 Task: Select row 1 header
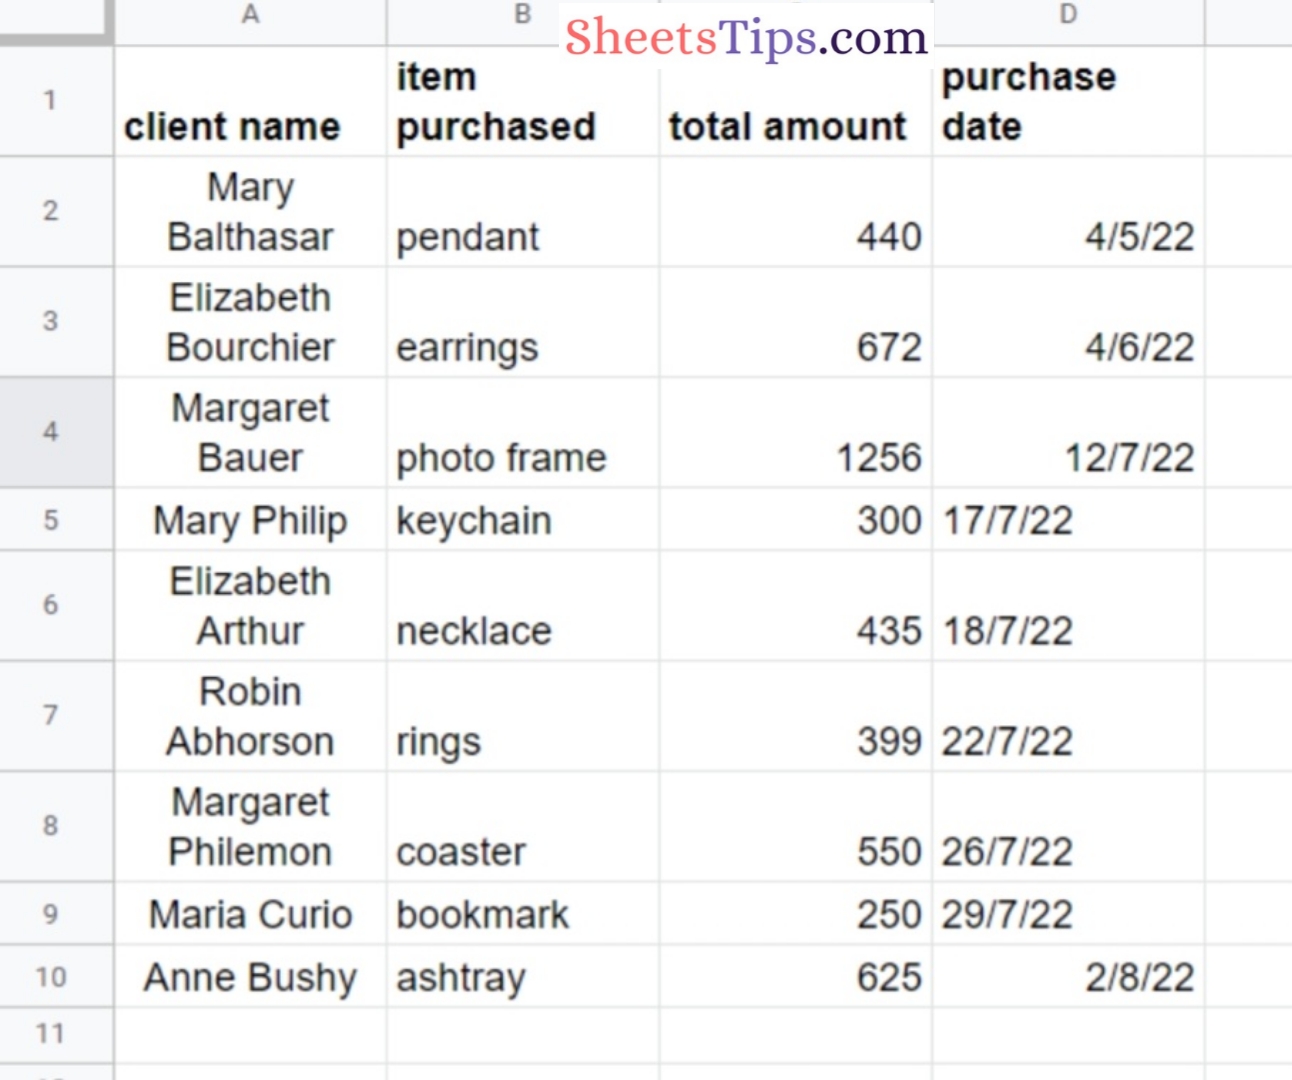[x=56, y=100]
